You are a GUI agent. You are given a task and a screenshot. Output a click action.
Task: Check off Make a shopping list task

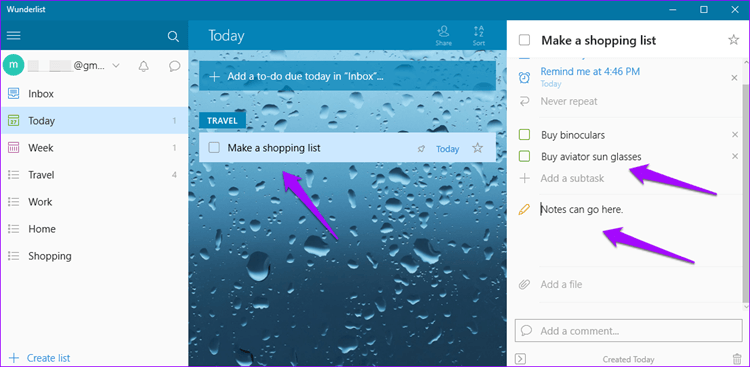214,148
